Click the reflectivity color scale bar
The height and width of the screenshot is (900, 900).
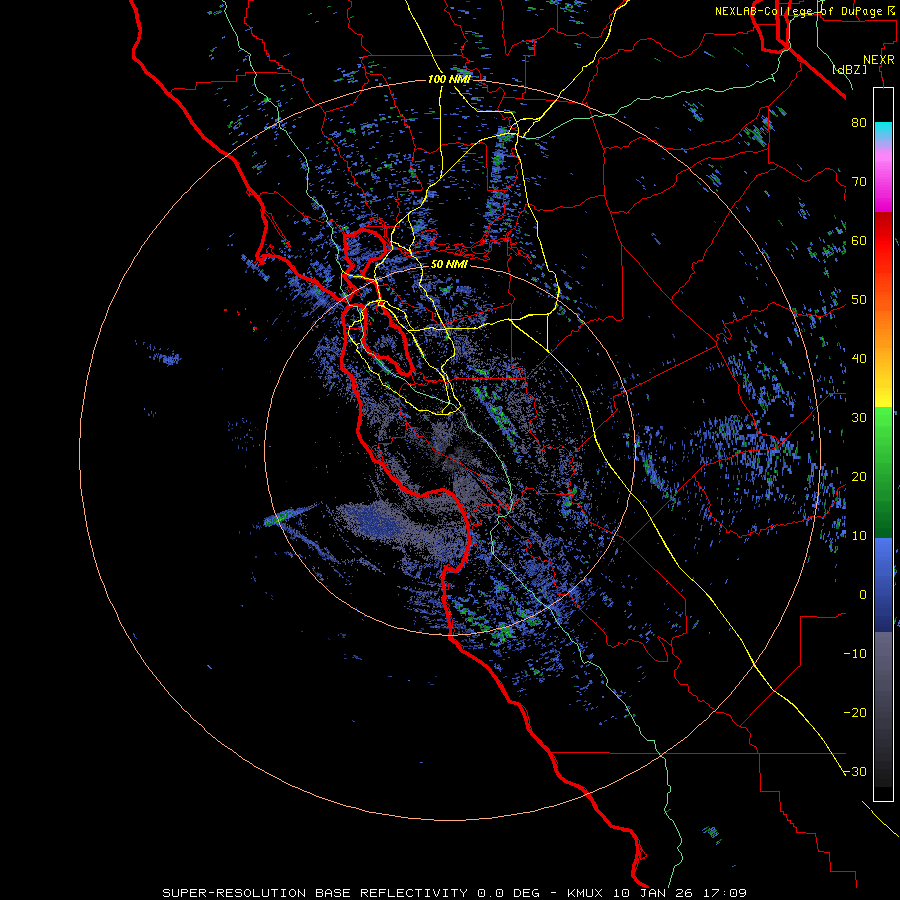[883, 444]
